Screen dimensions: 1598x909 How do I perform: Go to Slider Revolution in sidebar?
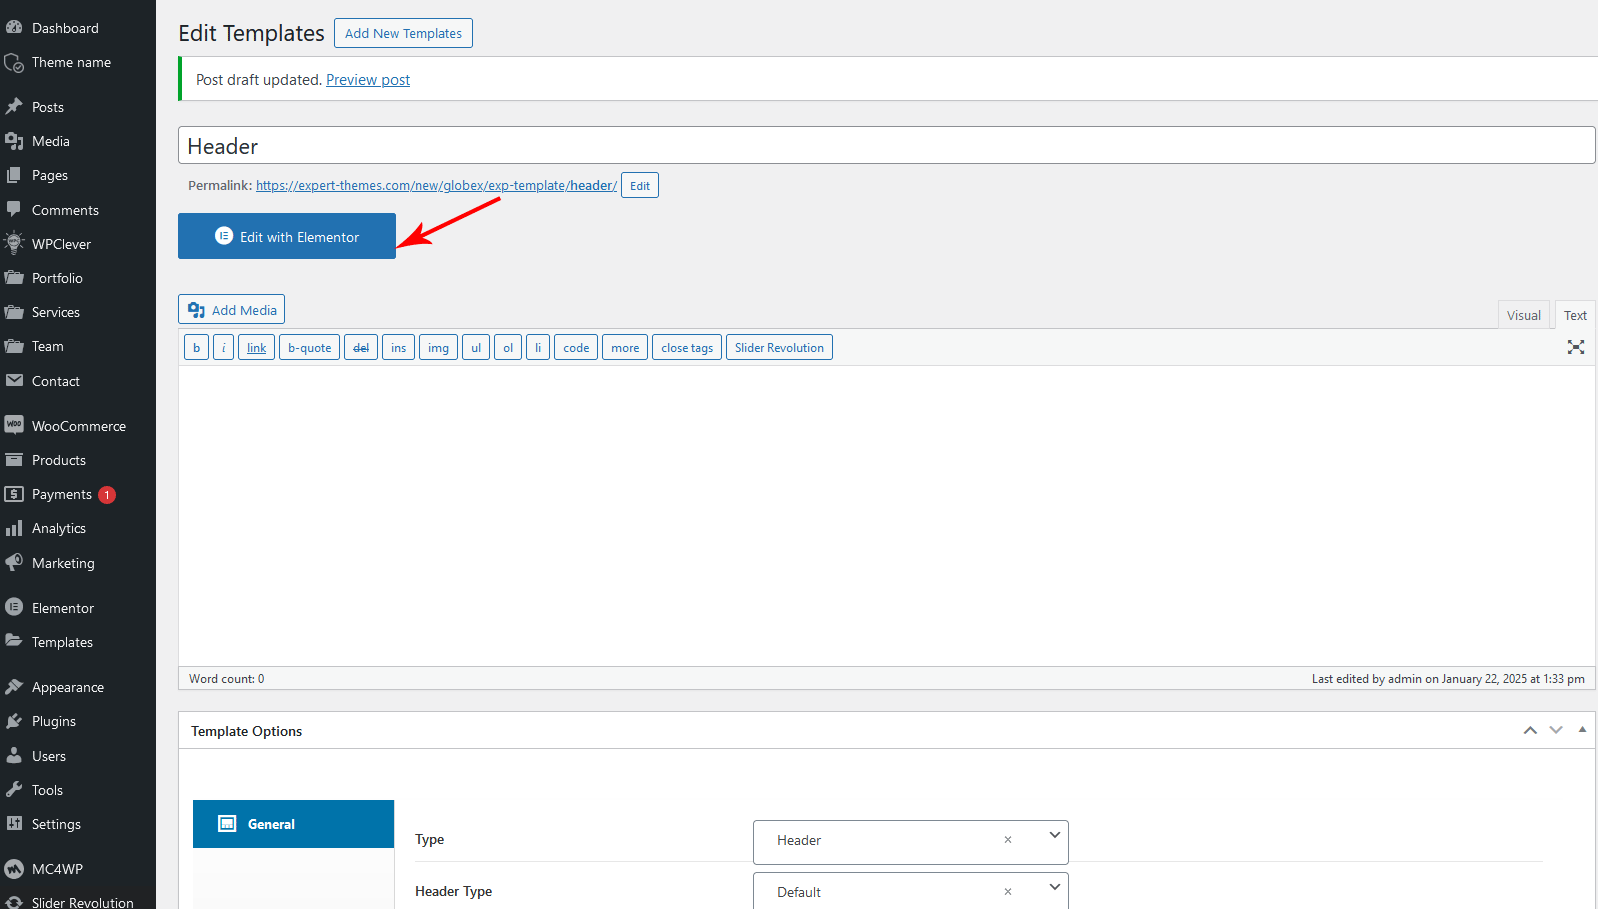coord(82,902)
